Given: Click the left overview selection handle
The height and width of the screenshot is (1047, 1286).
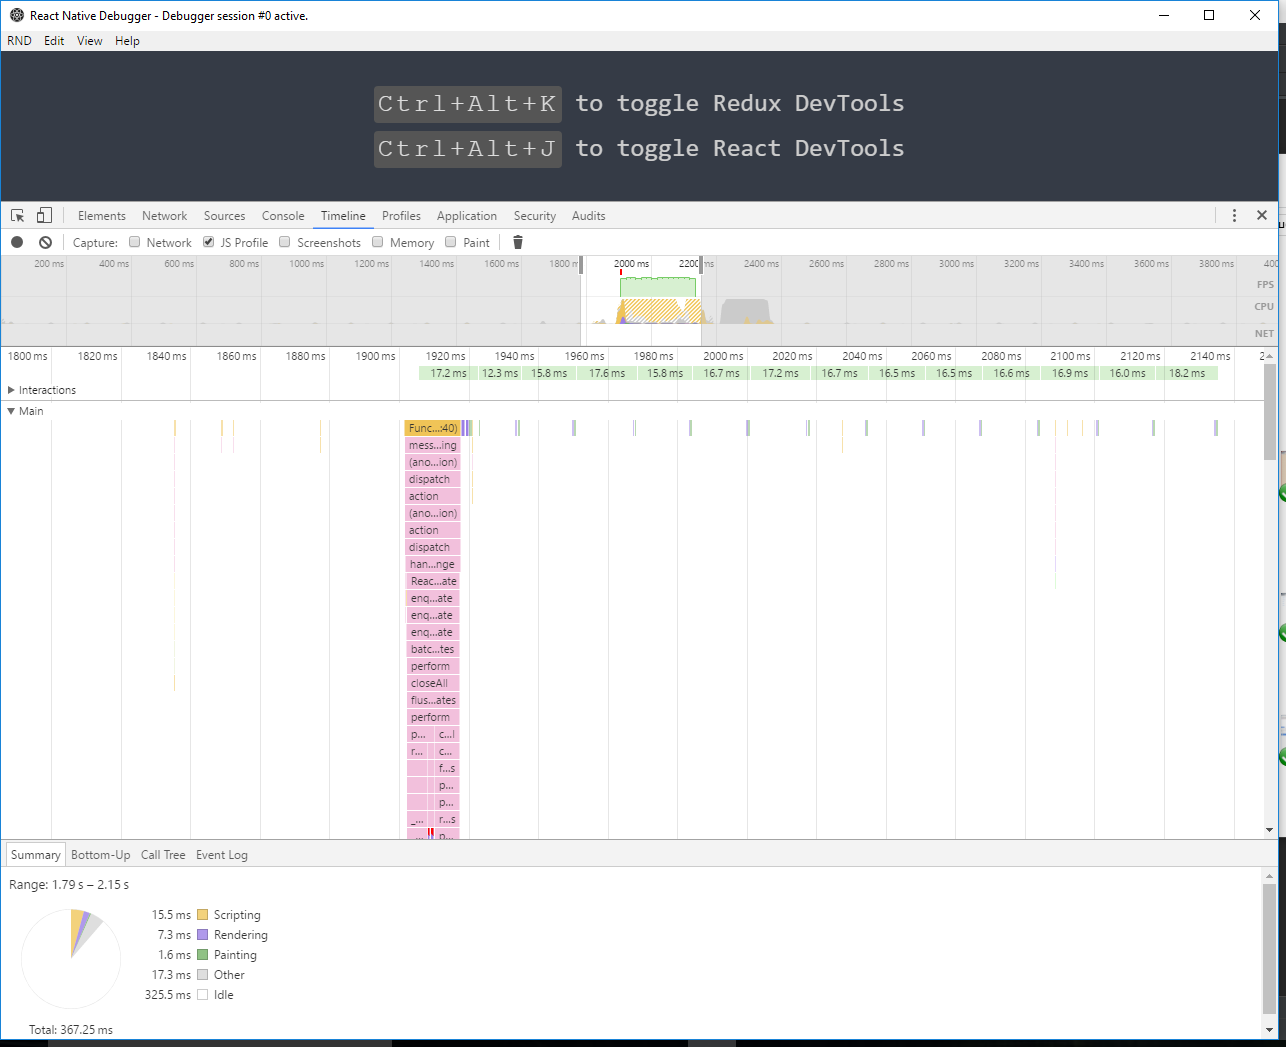Looking at the screenshot, I should 582,264.
